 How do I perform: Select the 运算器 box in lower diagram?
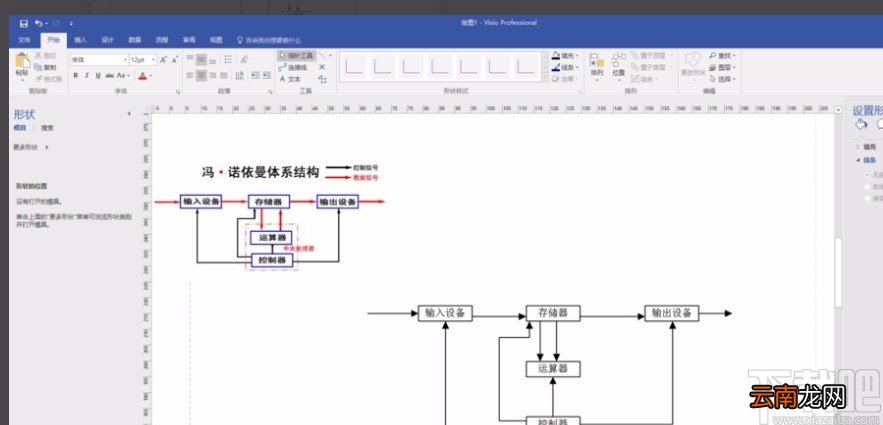[553, 369]
